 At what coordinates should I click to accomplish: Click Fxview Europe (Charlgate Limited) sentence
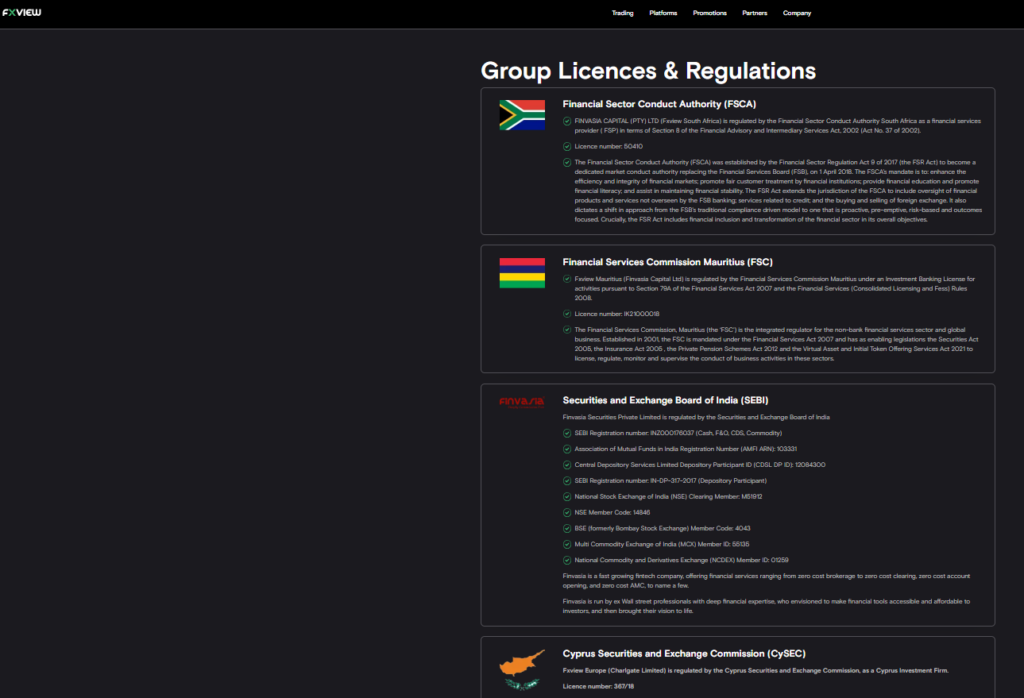755,671
